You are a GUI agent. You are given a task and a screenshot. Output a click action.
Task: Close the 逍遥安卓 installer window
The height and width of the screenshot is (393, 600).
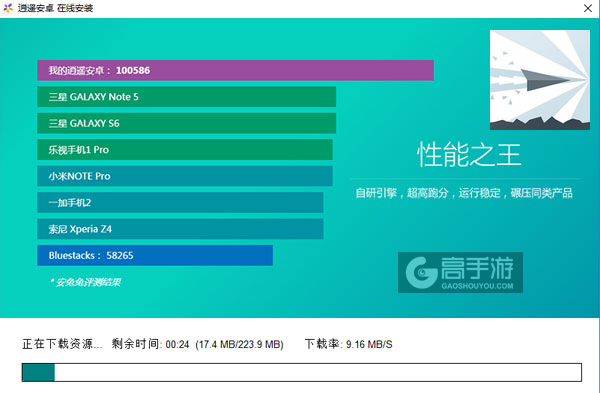coord(588,8)
